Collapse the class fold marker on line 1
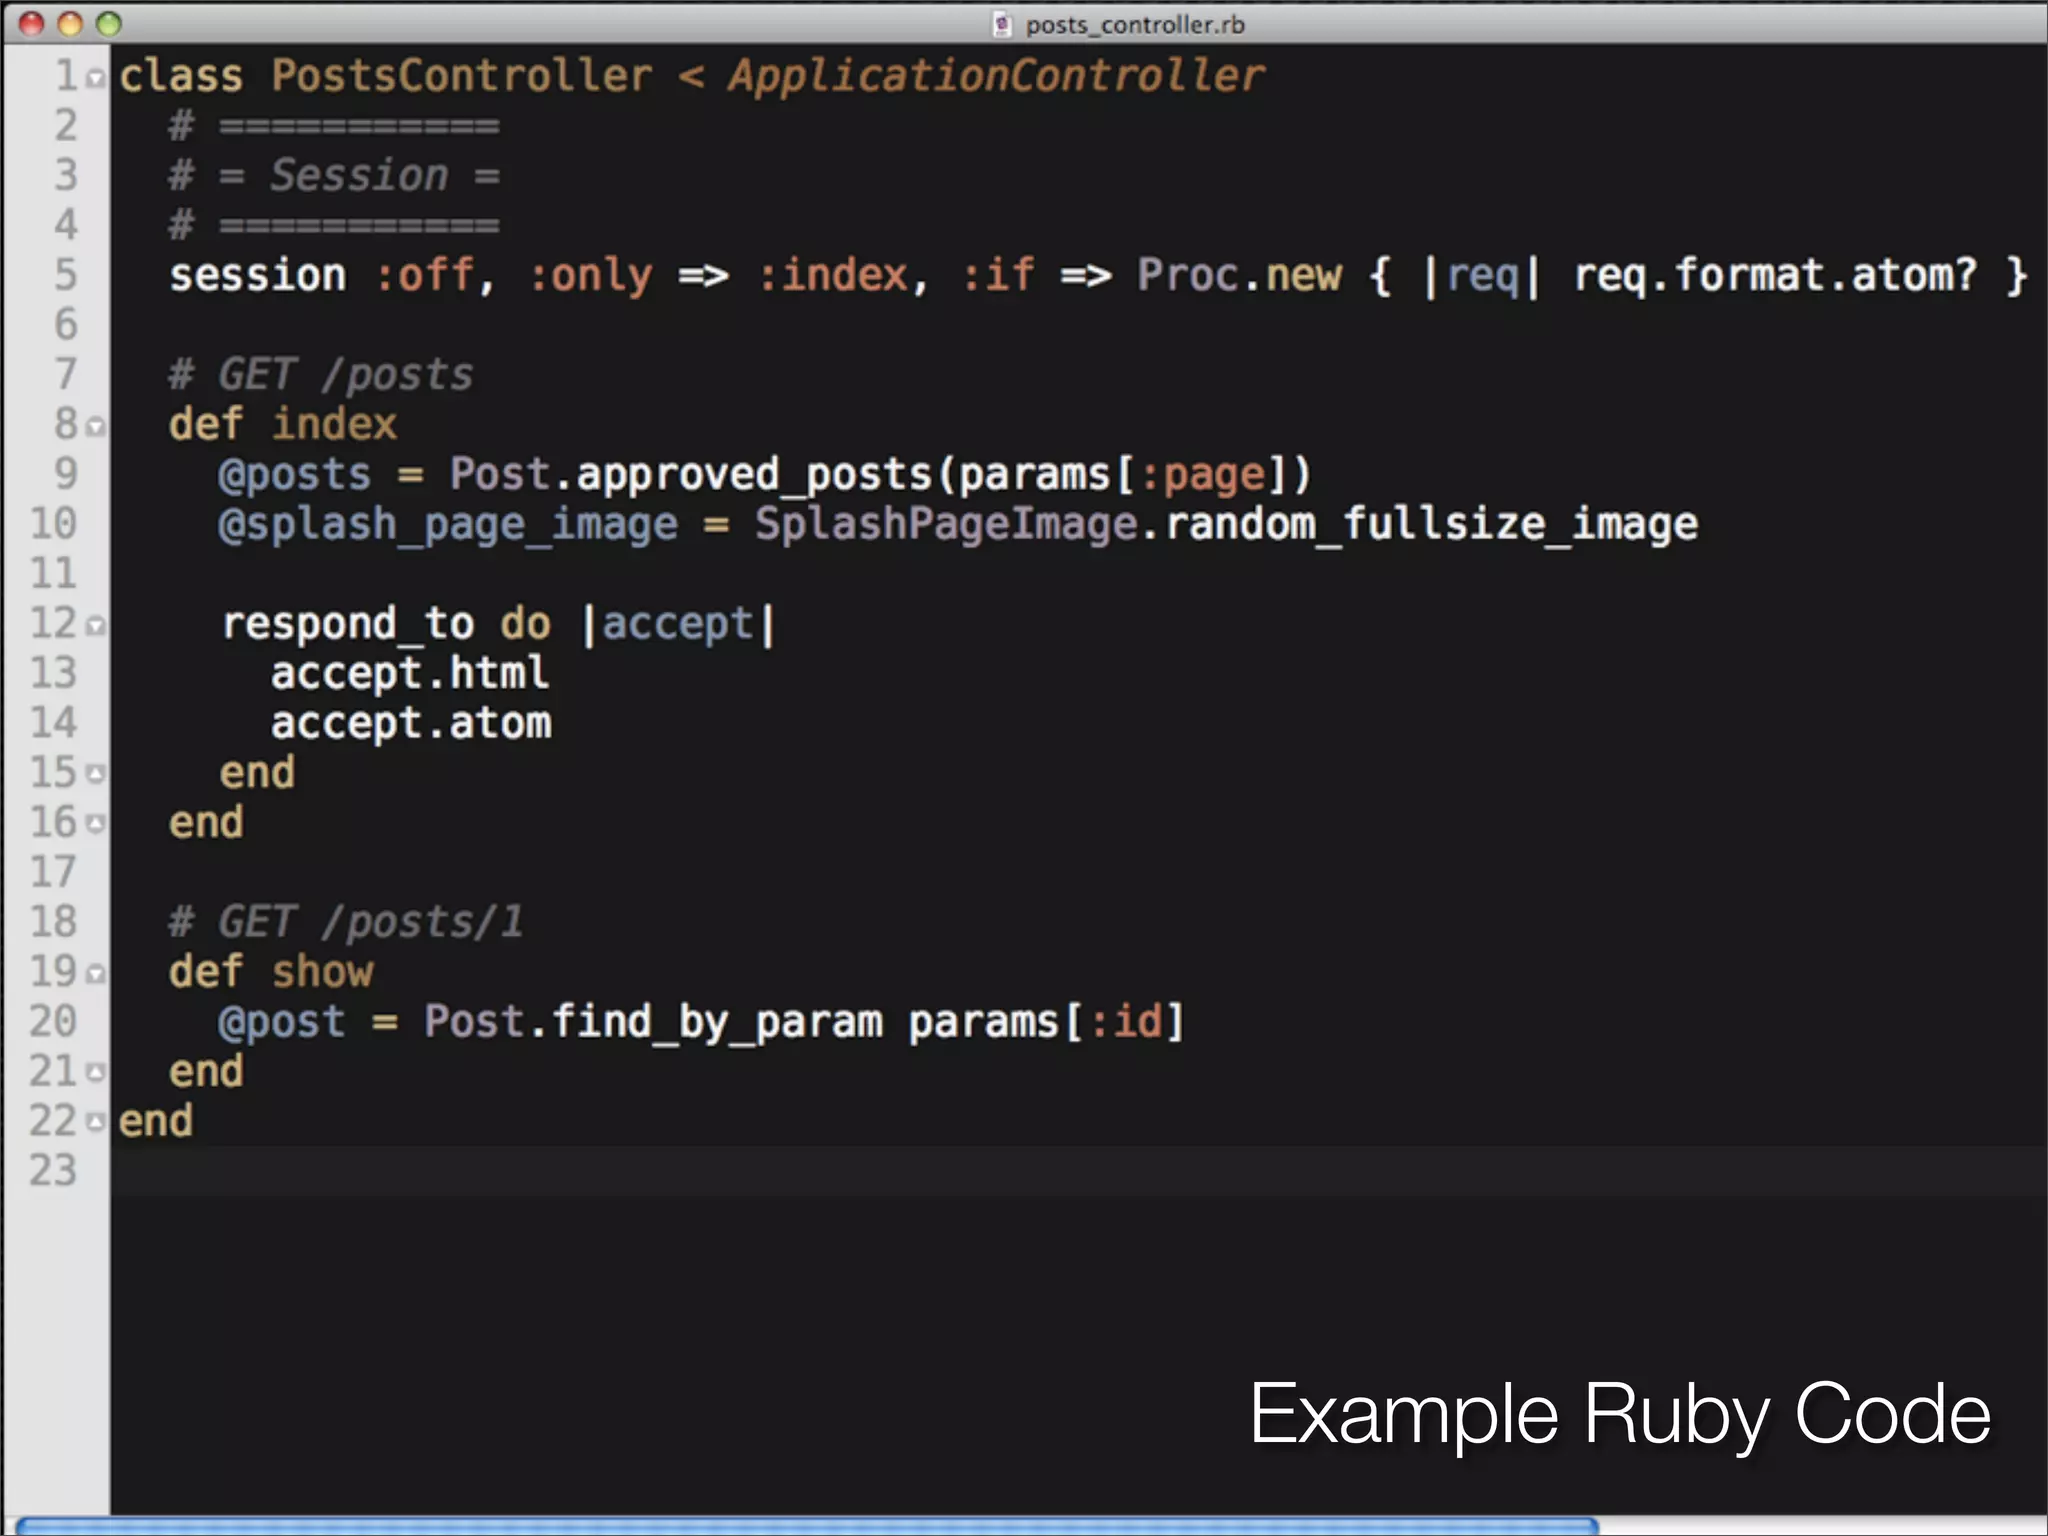The image size is (2048, 1536). pos(95,78)
